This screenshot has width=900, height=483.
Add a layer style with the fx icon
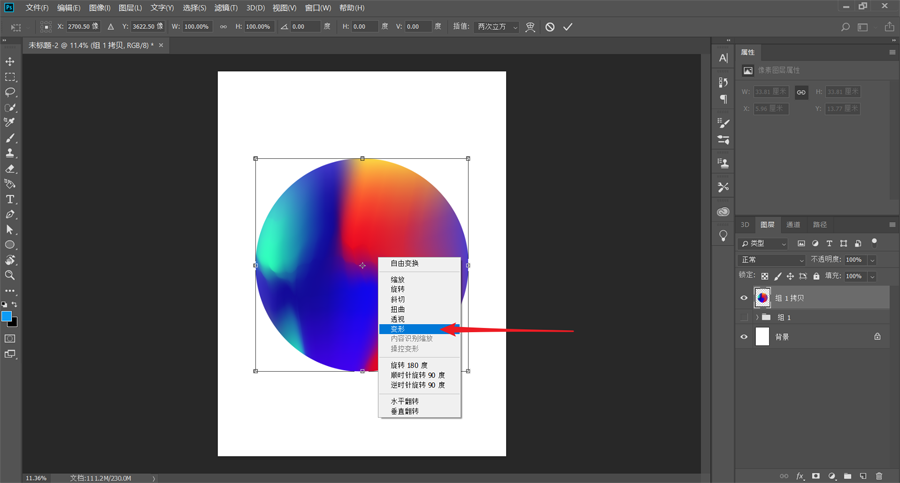click(x=800, y=476)
